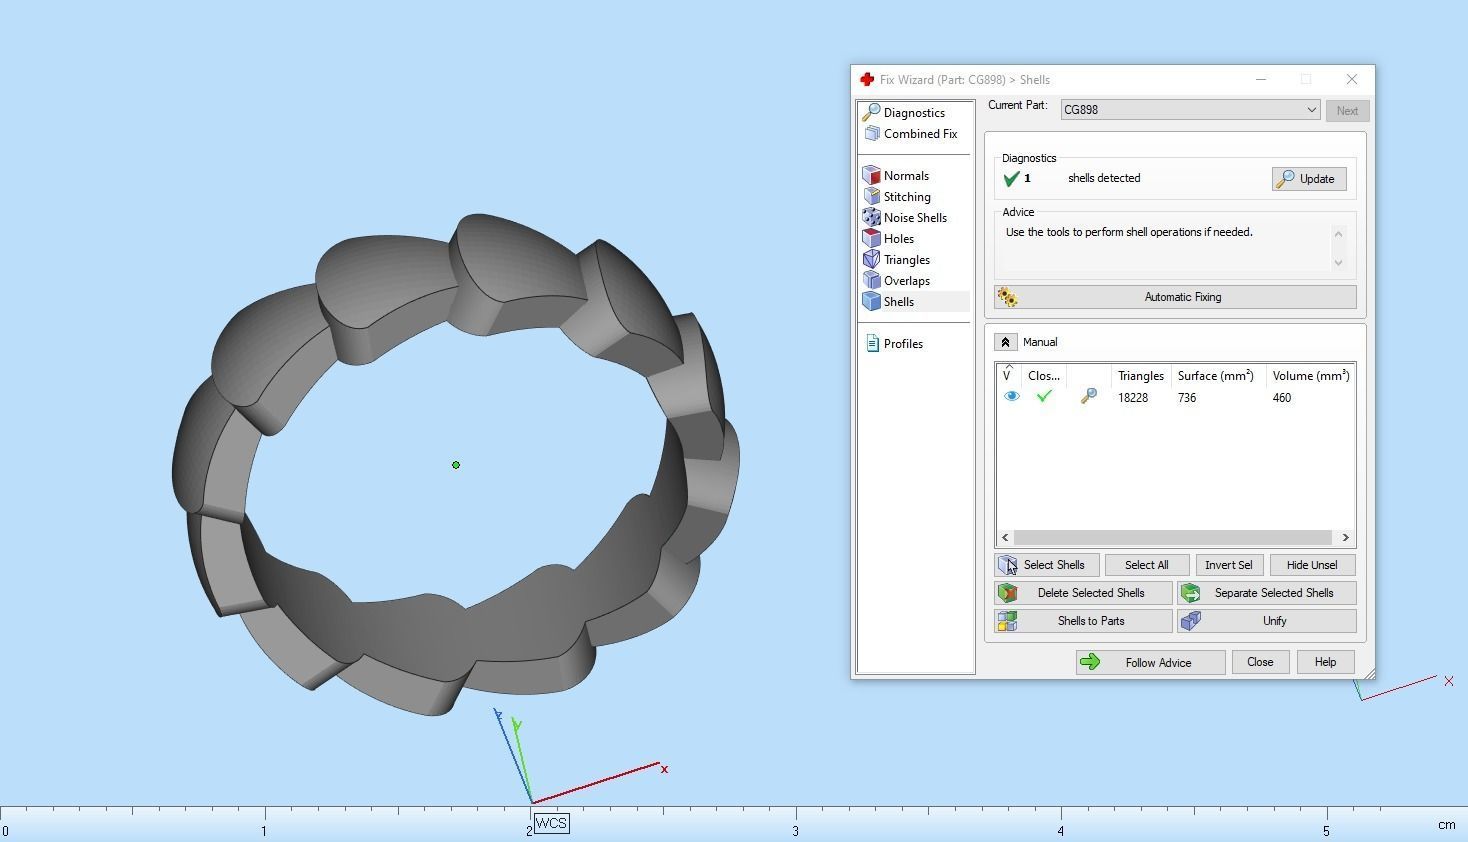Click the closed-shell green check mark
Viewport: 1468px width, 842px height.
[1044, 397]
